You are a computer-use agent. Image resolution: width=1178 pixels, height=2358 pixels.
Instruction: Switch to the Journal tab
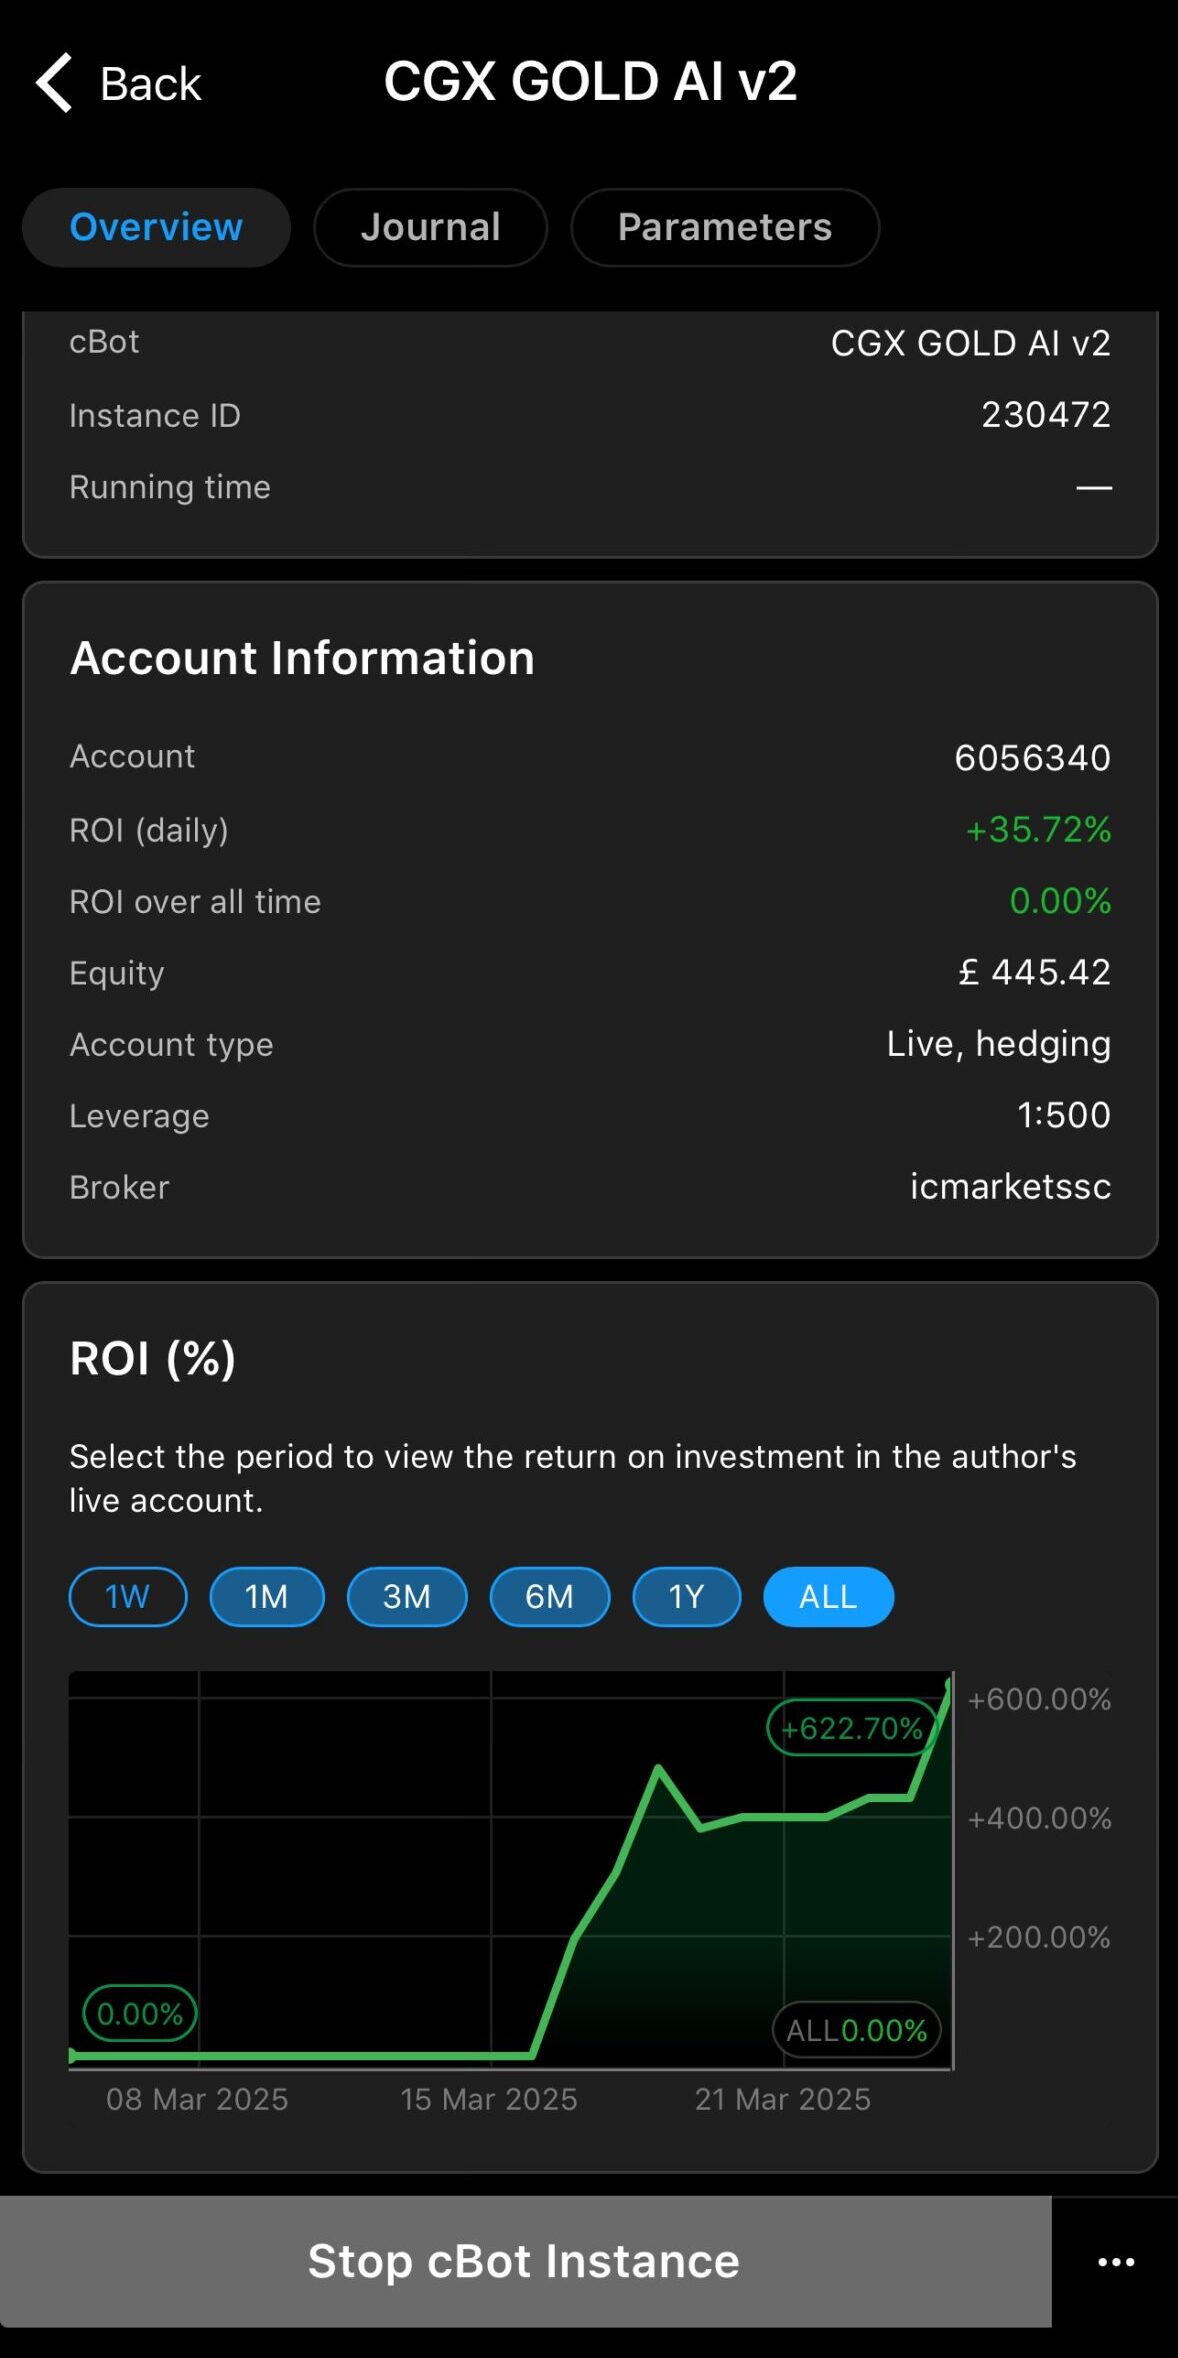click(x=430, y=228)
